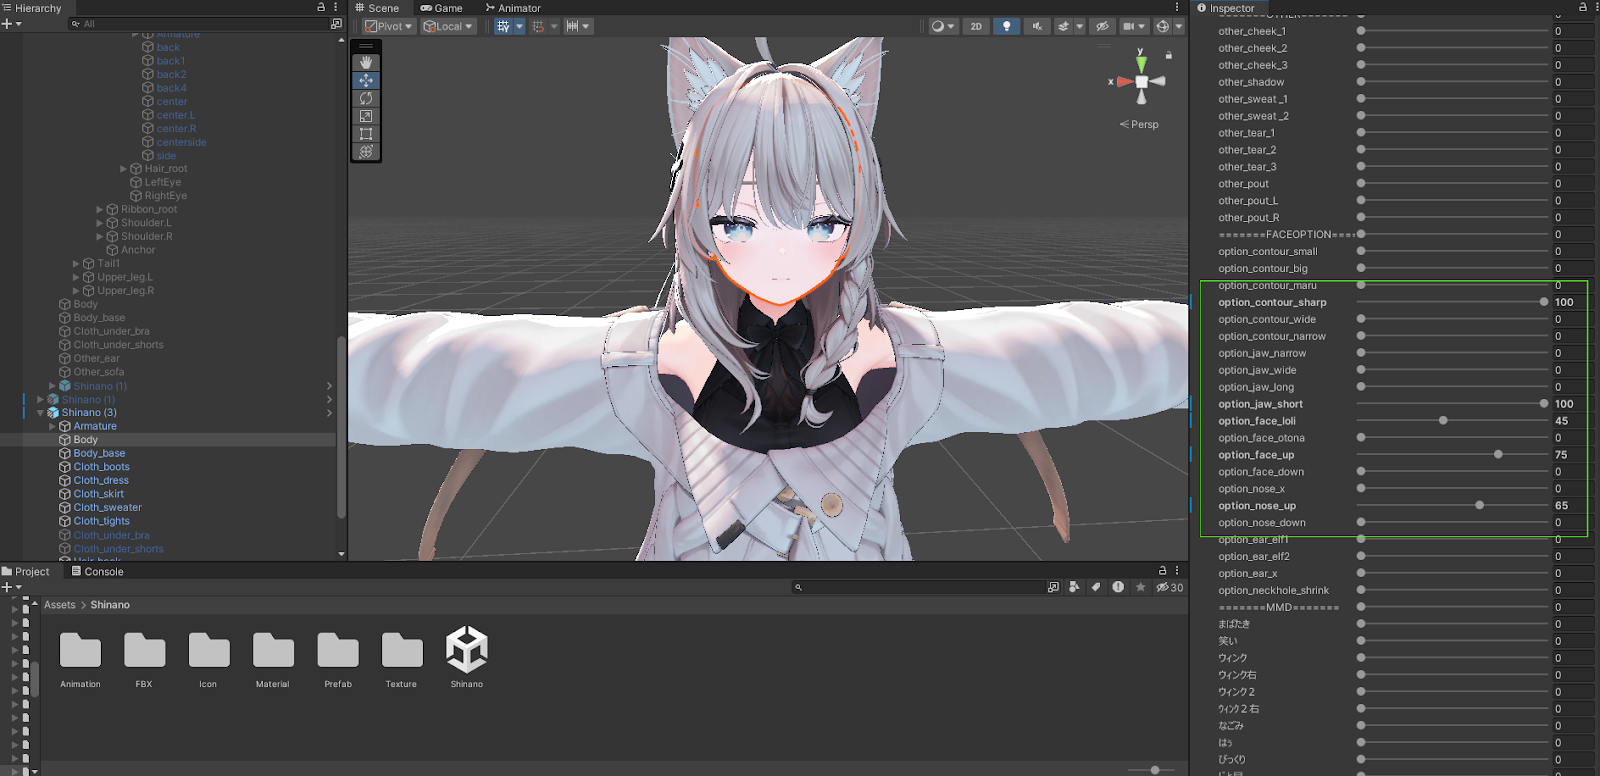The width and height of the screenshot is (1600, 776).
Task: Click the Open in Search icon beside Project search
Action: click(x=1053, y=587)
